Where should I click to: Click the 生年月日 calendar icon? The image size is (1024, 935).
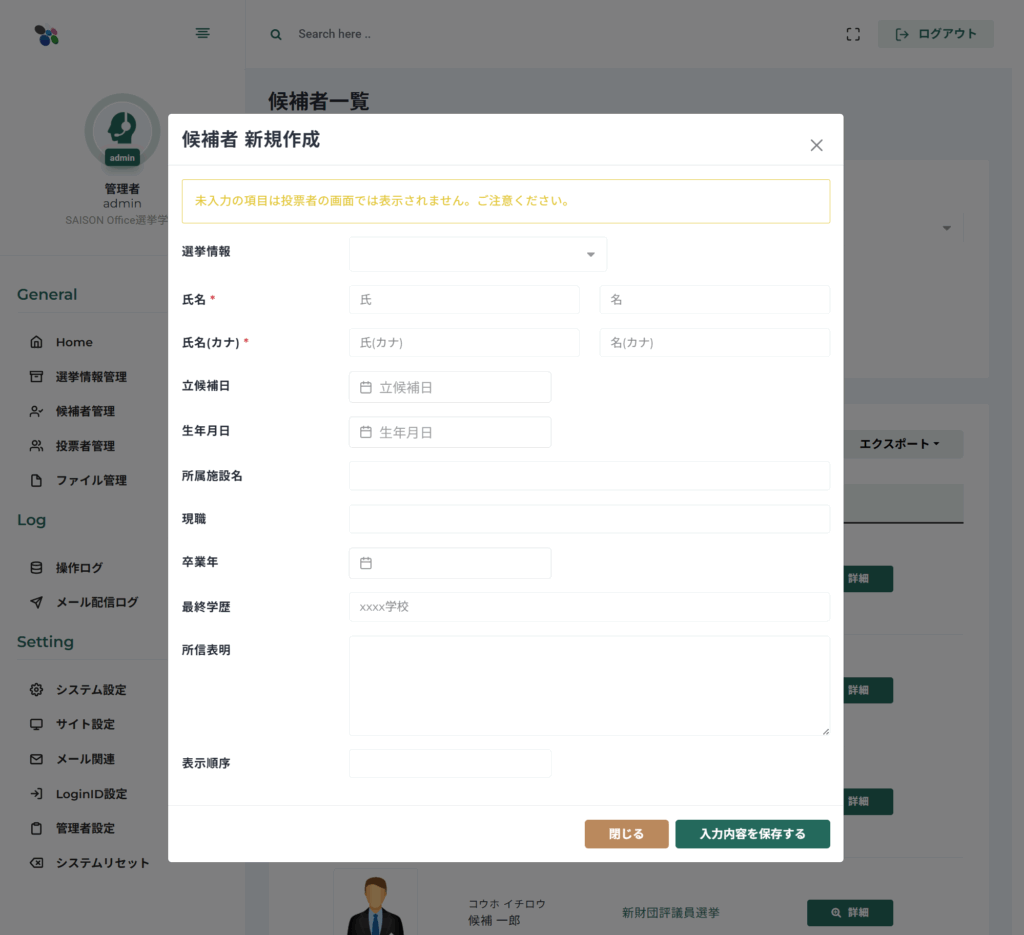pyautogui.click(x=366, y=432)
